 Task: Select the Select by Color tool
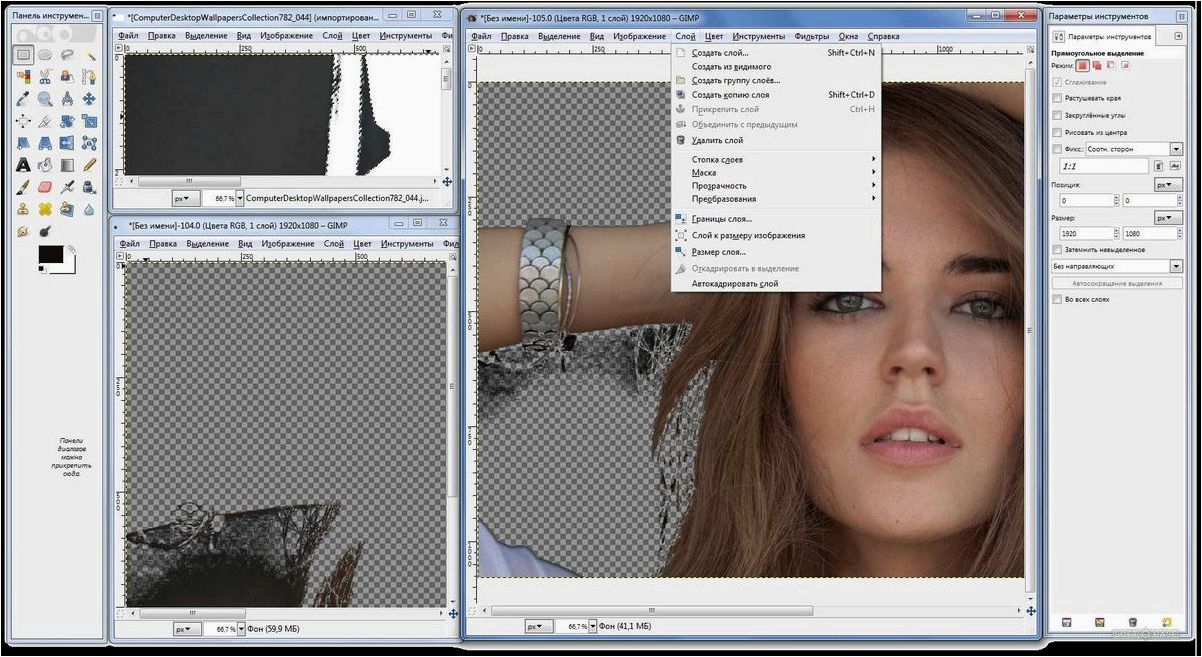click(23, 77)
